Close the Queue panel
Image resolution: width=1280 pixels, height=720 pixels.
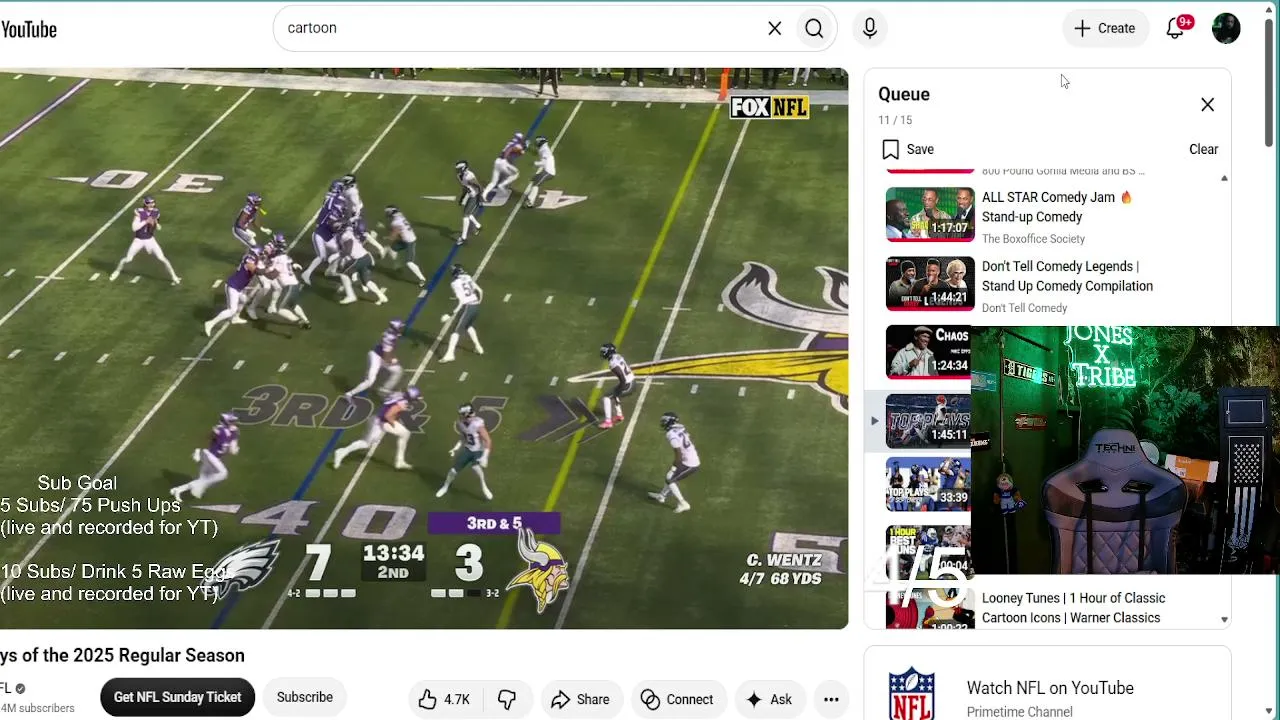pos(1207,105)
